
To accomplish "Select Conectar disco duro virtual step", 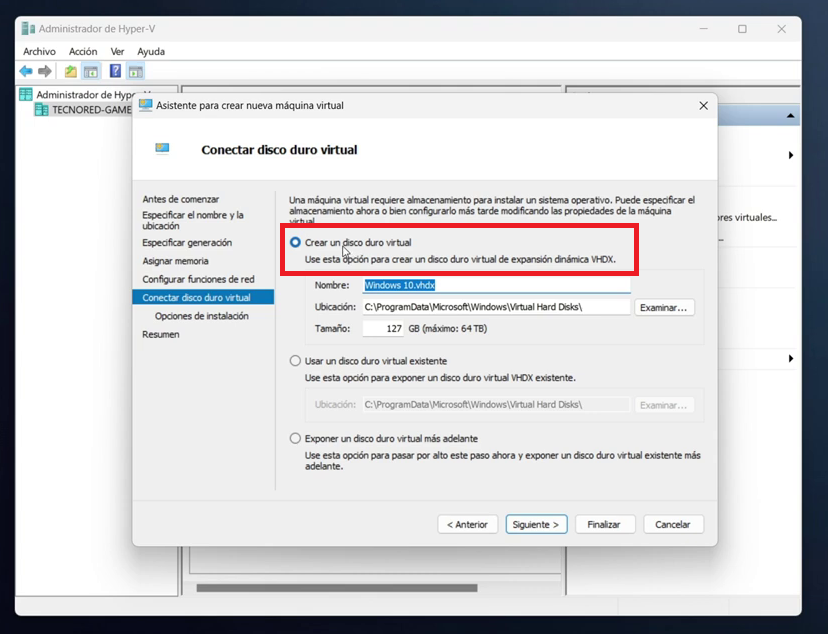I will 203,297.
